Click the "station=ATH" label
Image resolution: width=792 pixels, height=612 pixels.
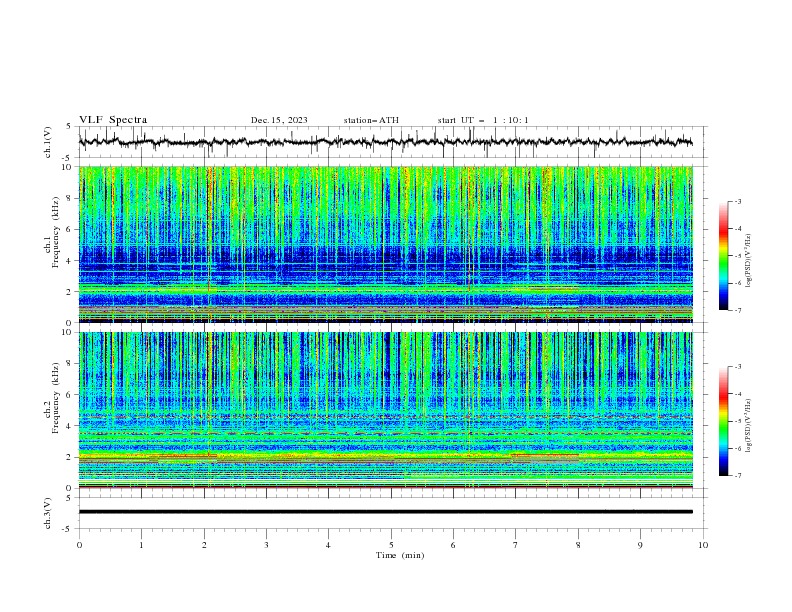[x=371, y=120]
